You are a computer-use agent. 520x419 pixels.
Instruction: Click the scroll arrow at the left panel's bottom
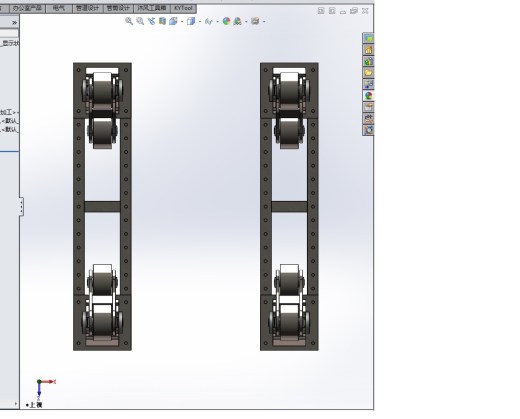[16, 404]
